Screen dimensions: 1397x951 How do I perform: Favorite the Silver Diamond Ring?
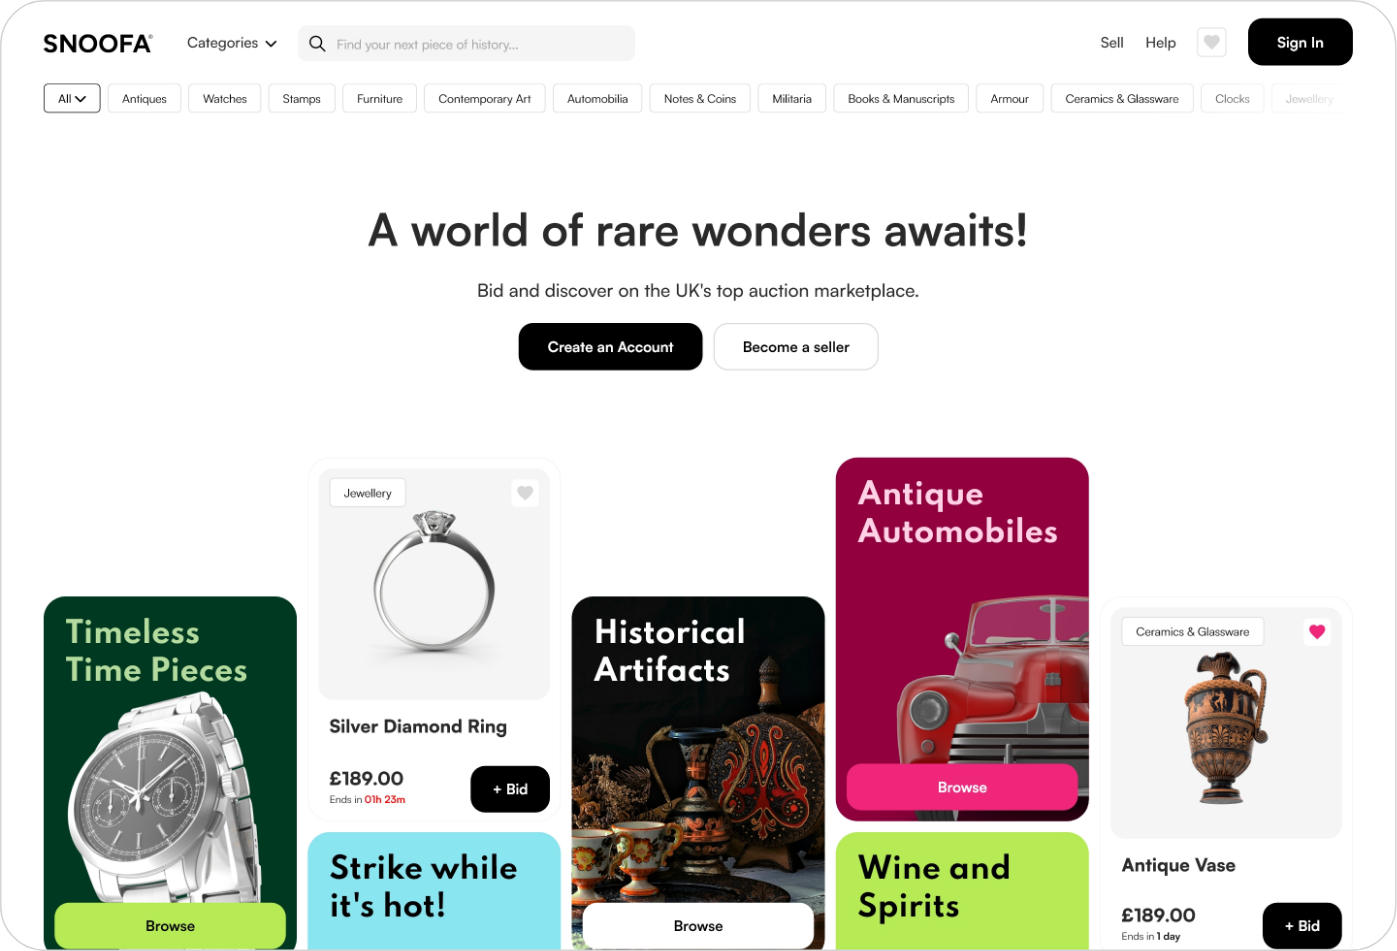(x=525, y=493)
